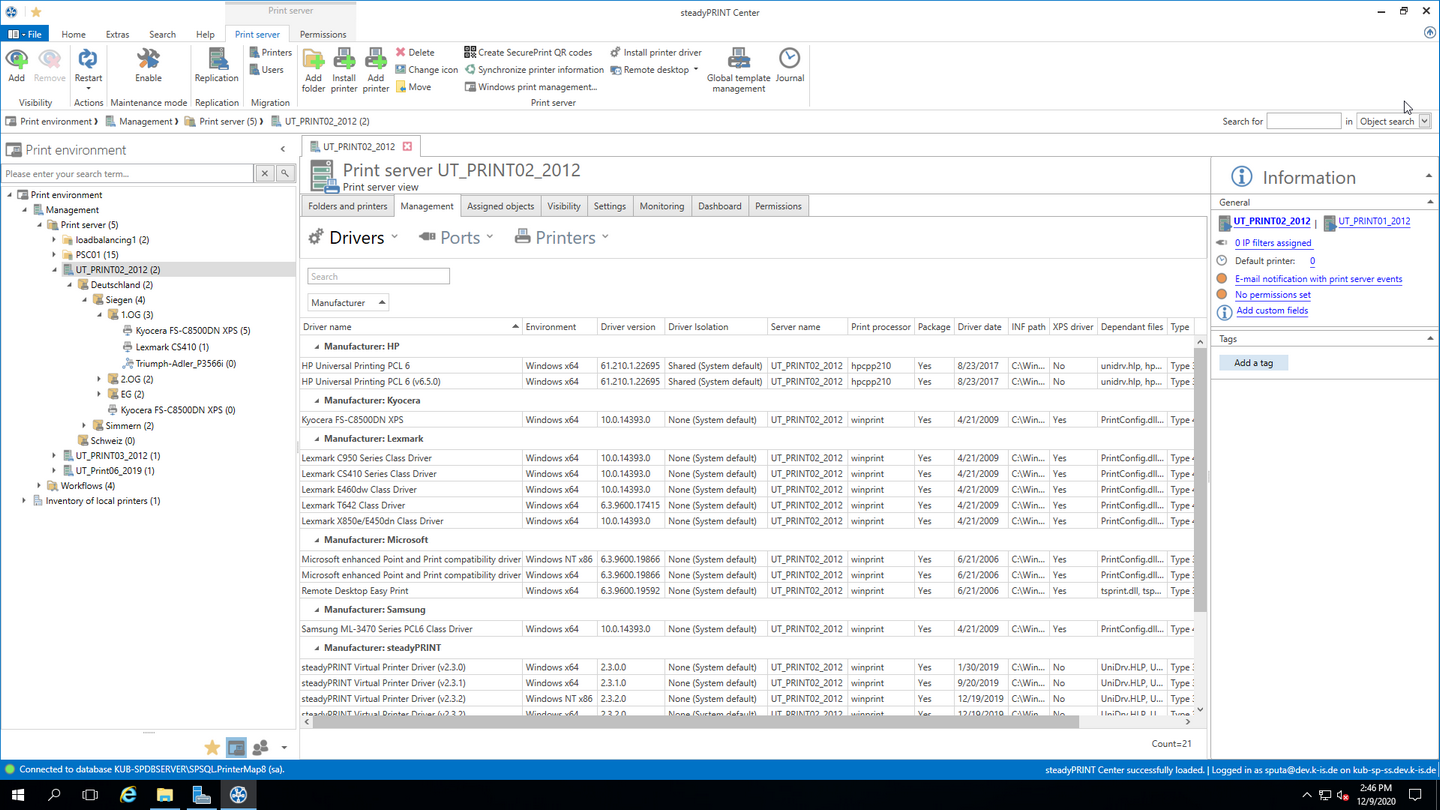The image size is (1440, 810).
Task: Click the driver search field
Action: 378,276
